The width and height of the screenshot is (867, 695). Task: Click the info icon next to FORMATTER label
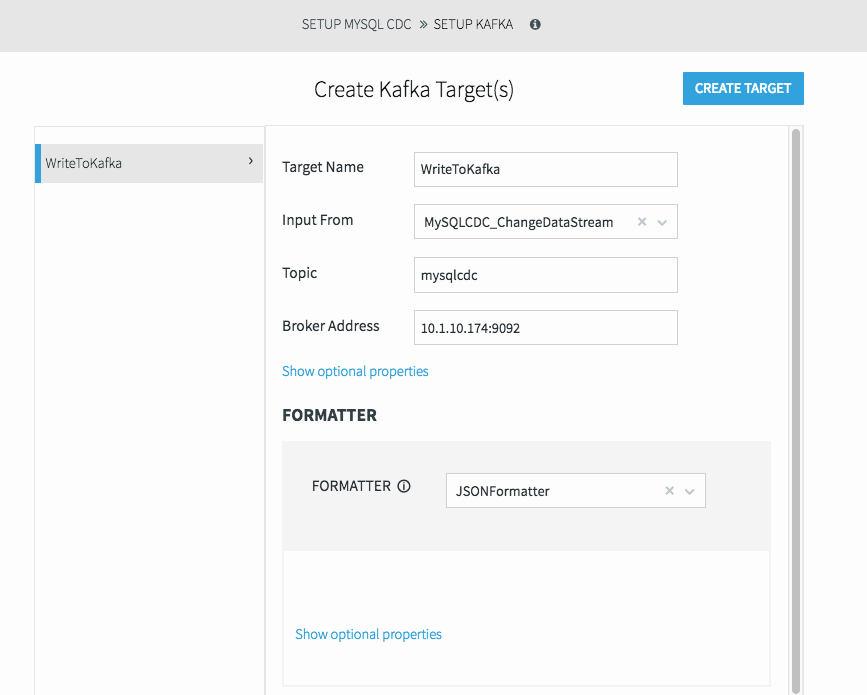[404, 486]
